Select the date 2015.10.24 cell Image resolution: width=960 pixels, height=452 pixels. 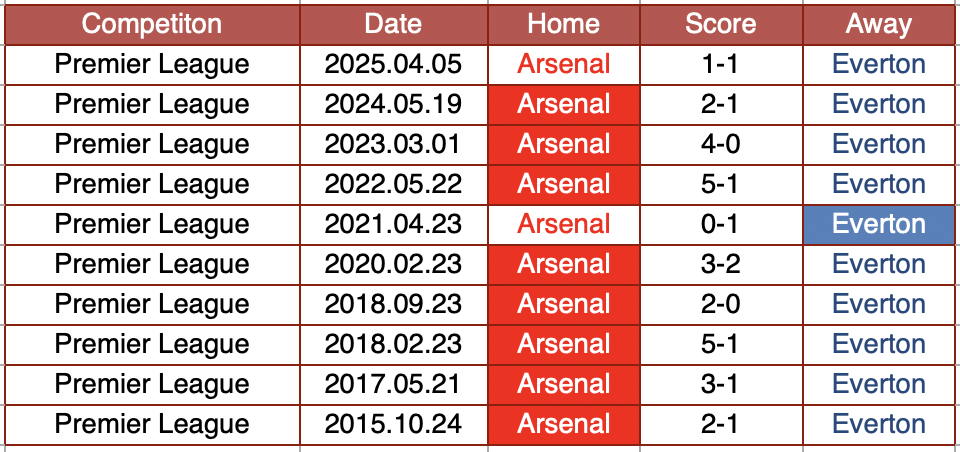[393, 424]
